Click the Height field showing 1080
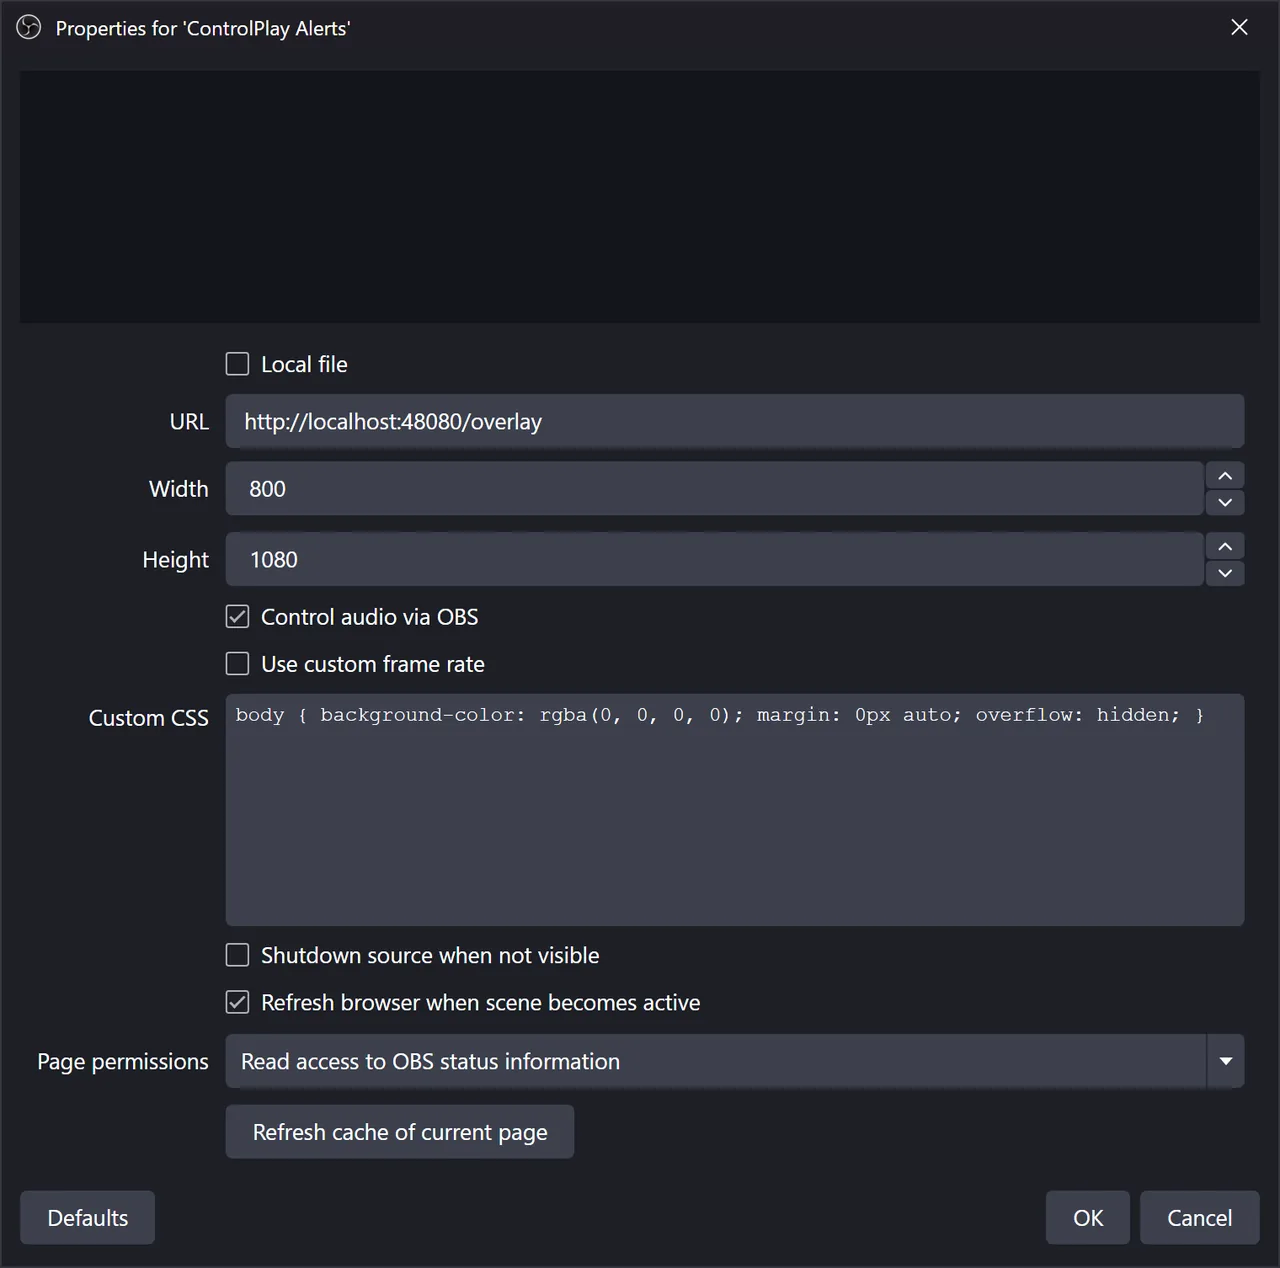 point(714,559)
